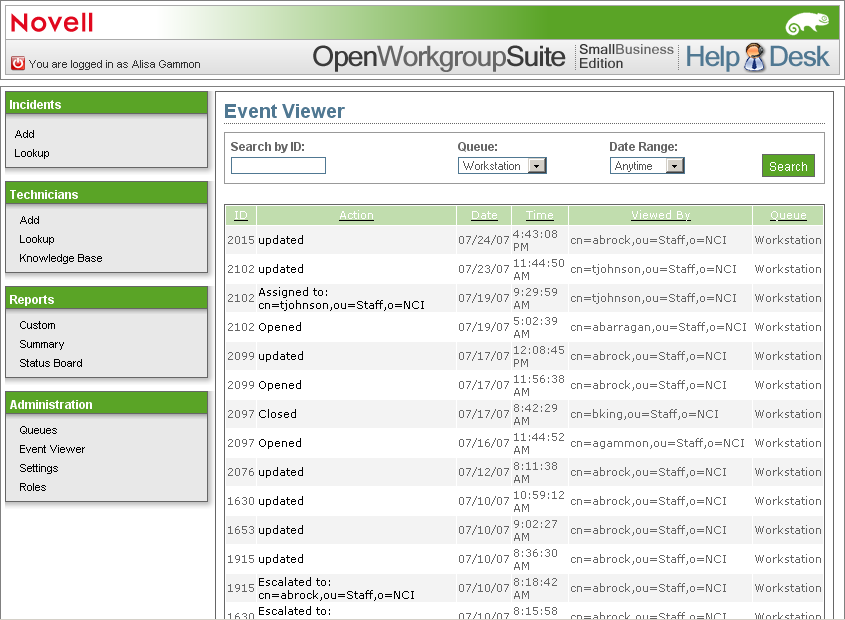Viewport: 845px width, 620px height.
Task: Open the Status Board report
Action: click(51, 363)
